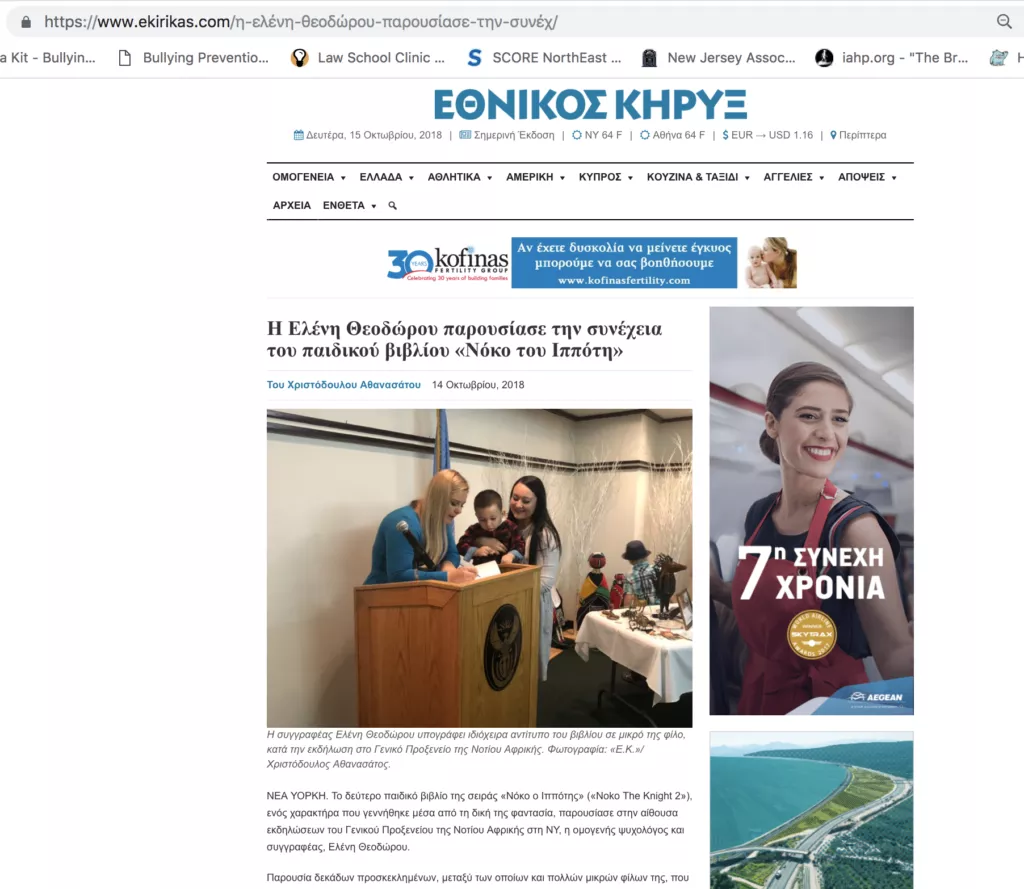
Task: Click the Περίπτερα location pin link
Action: pos(858,135)
